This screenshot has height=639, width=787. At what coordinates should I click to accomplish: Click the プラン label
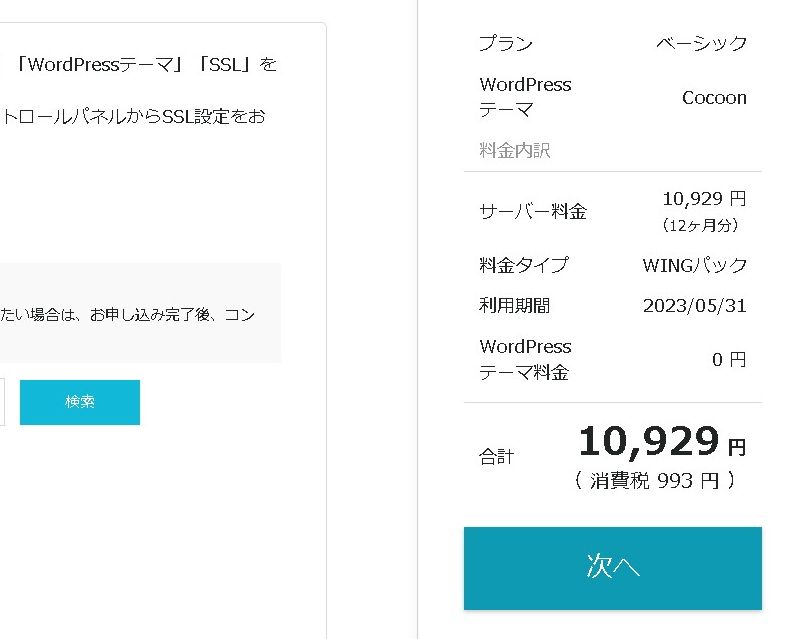click(x=505, y=44)
